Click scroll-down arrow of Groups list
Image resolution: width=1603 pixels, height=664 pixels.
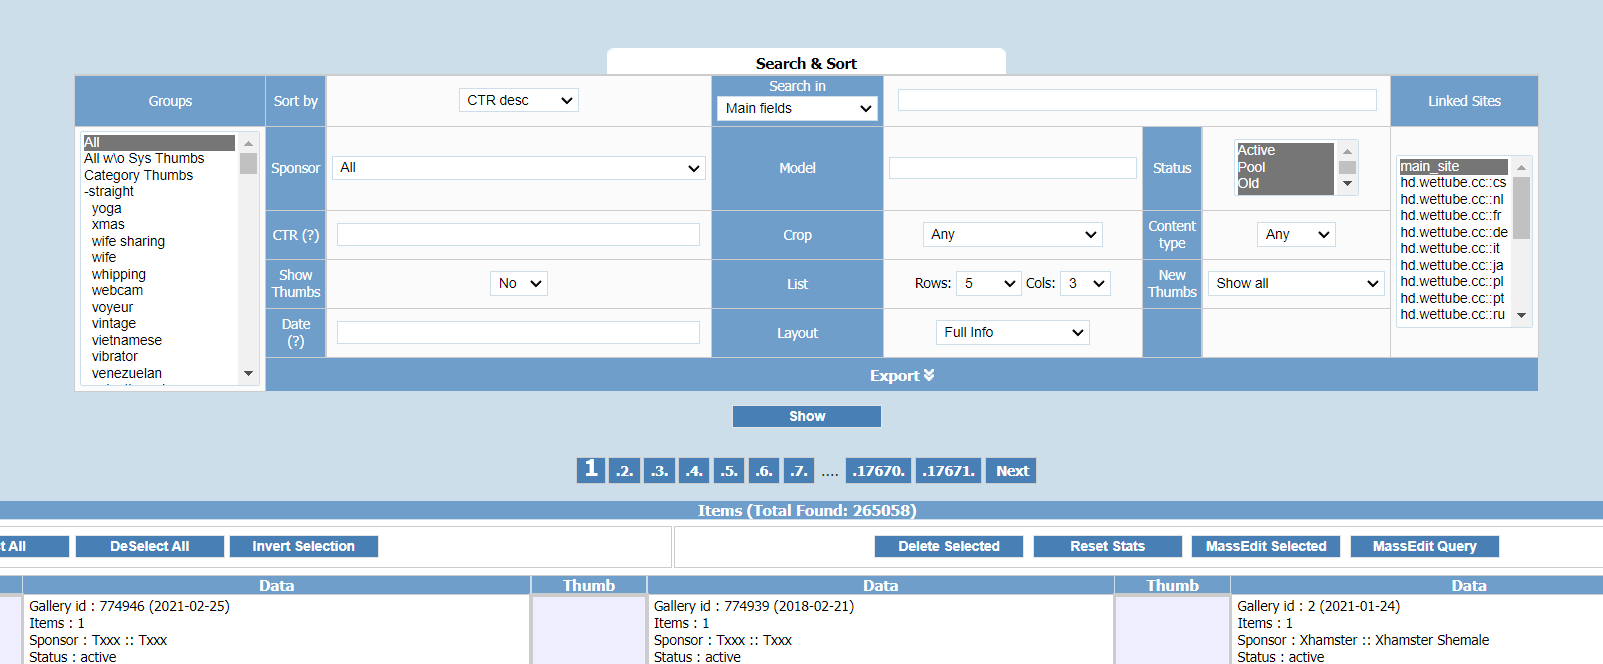coord(248,373)
